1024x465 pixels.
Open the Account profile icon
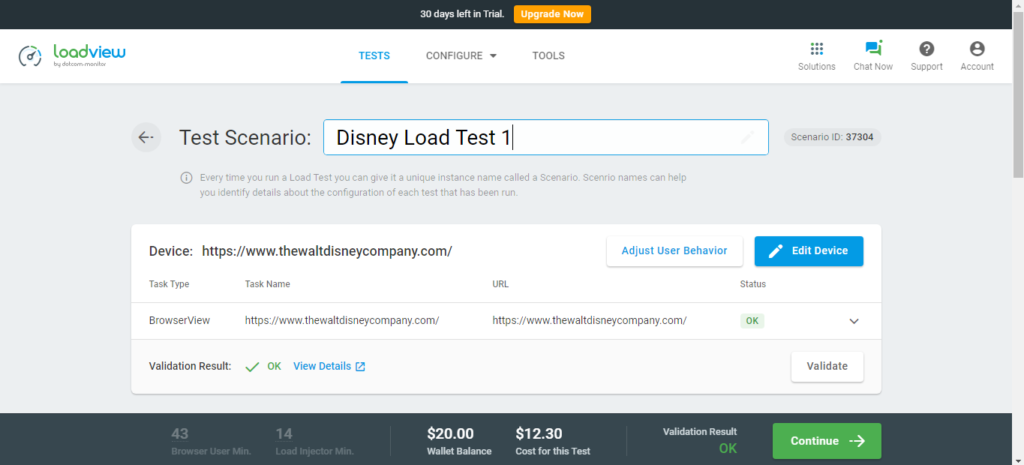point(977,49)
